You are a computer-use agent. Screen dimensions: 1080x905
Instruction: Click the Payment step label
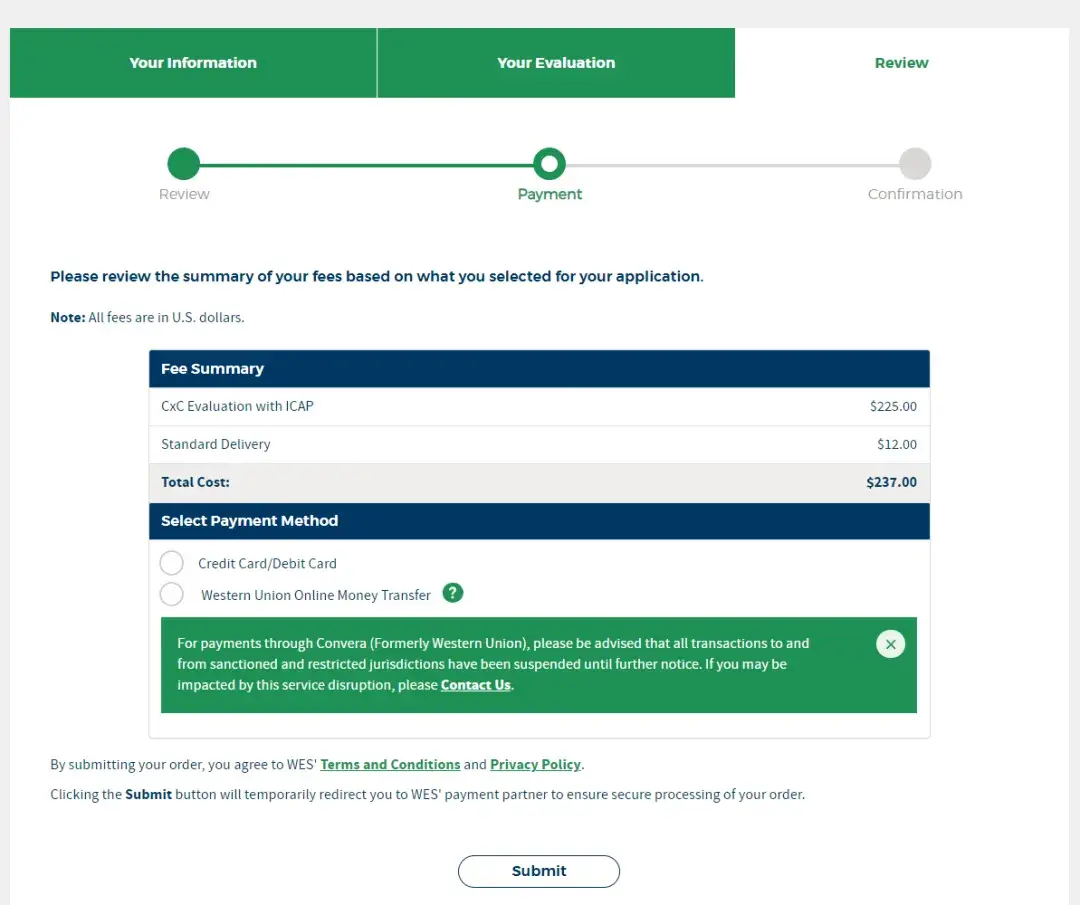549,194
